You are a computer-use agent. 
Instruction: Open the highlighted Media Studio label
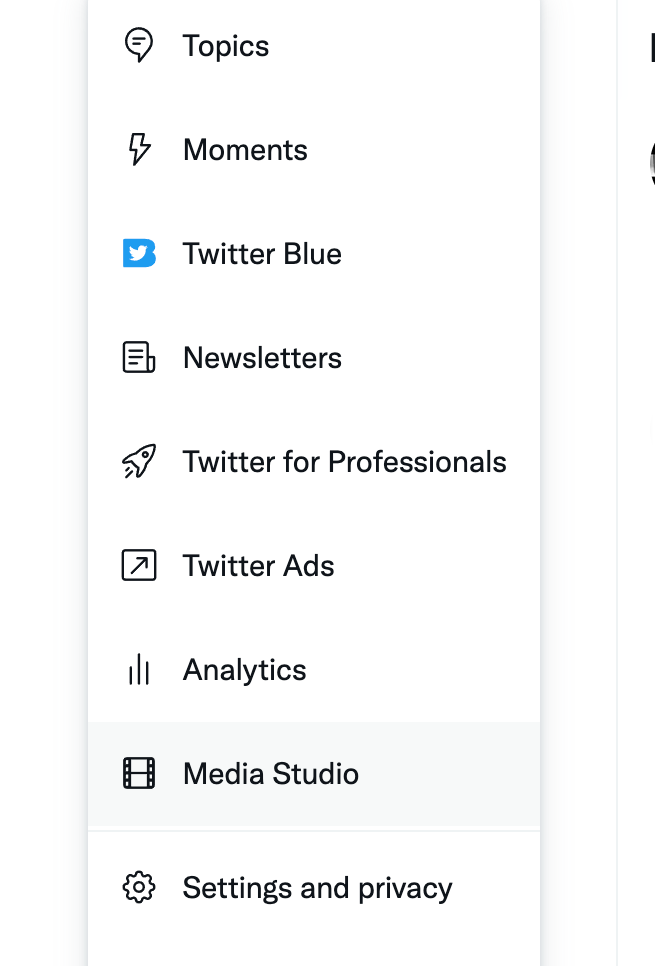[271, 774]
